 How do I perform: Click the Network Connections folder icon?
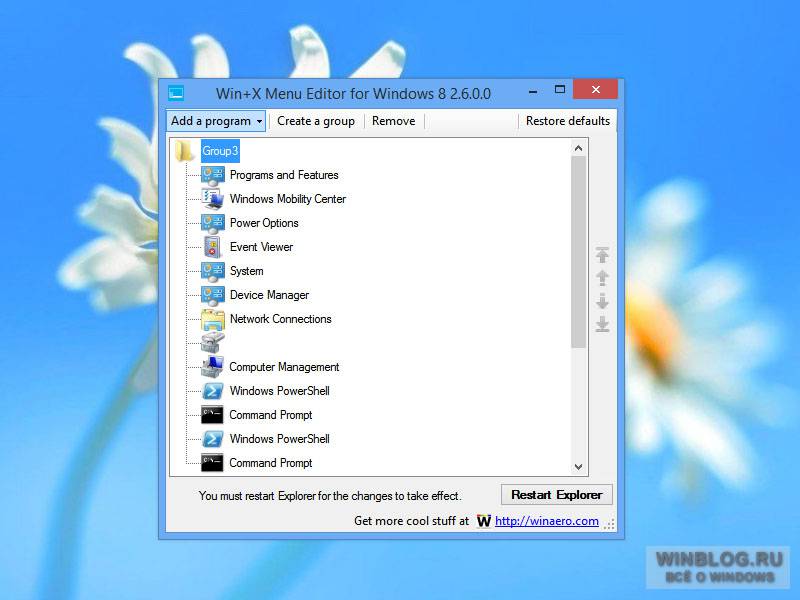pos(213,319)
